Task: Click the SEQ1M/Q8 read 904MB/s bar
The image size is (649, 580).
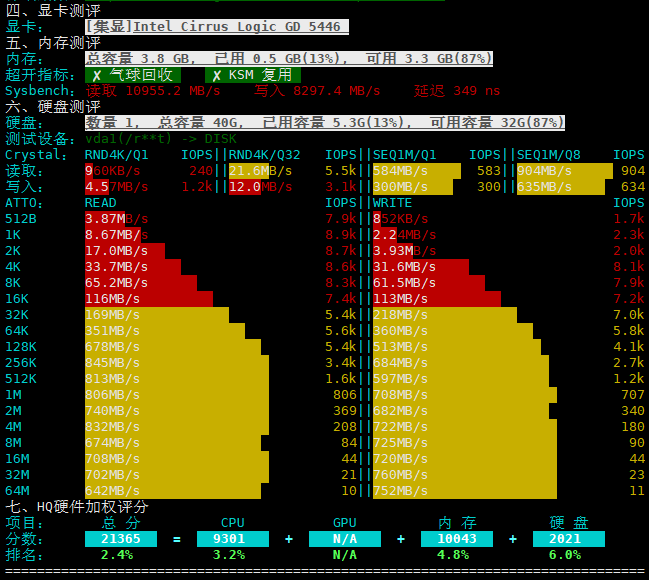Action: tap(565, 171)
